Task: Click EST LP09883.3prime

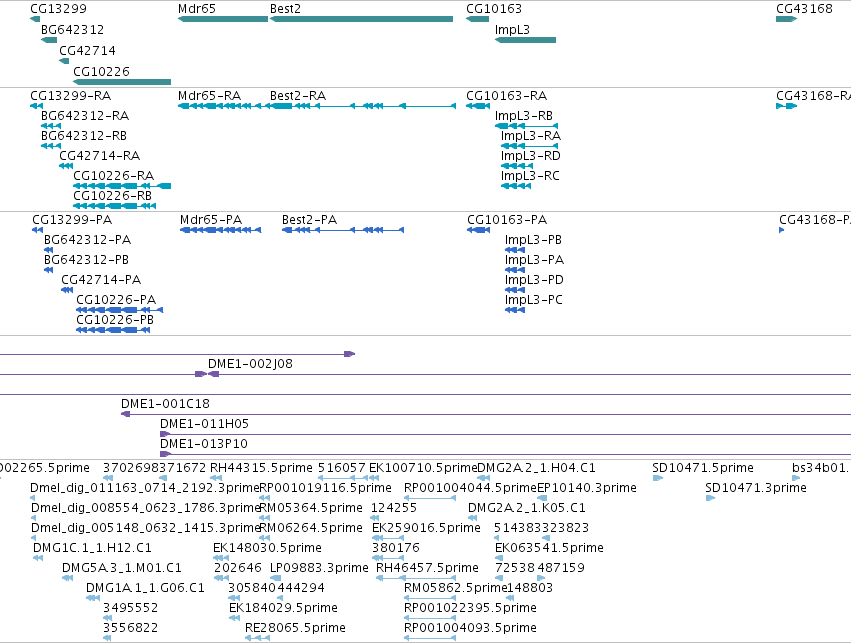Action: 275,578
